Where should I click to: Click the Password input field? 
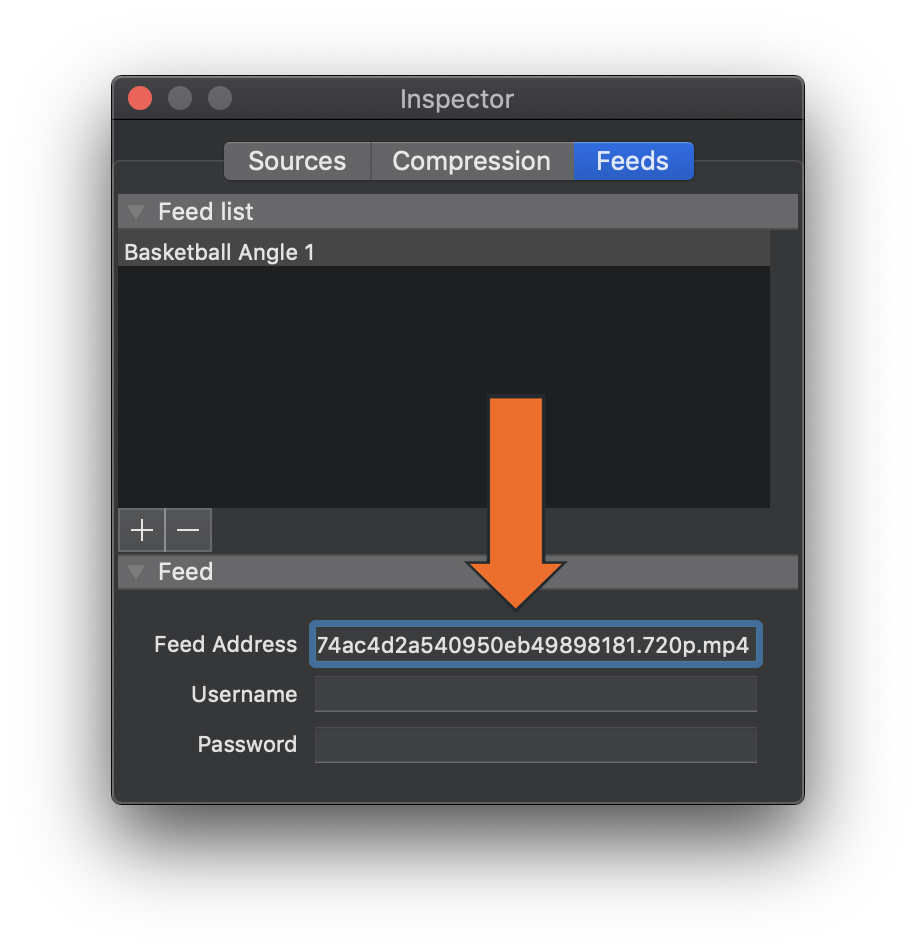pos(536,744)
